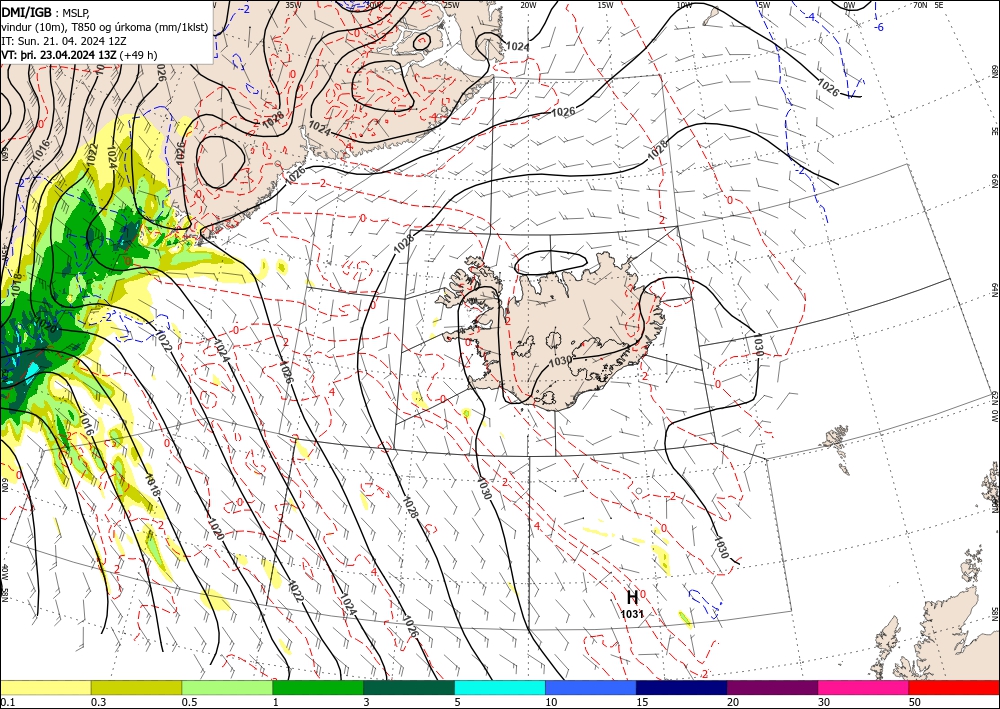Choose the purple 20–30 legend swatch
The width and height of the screenshot is (1000, 709).
pyautogui.click(x=772, y=687)
